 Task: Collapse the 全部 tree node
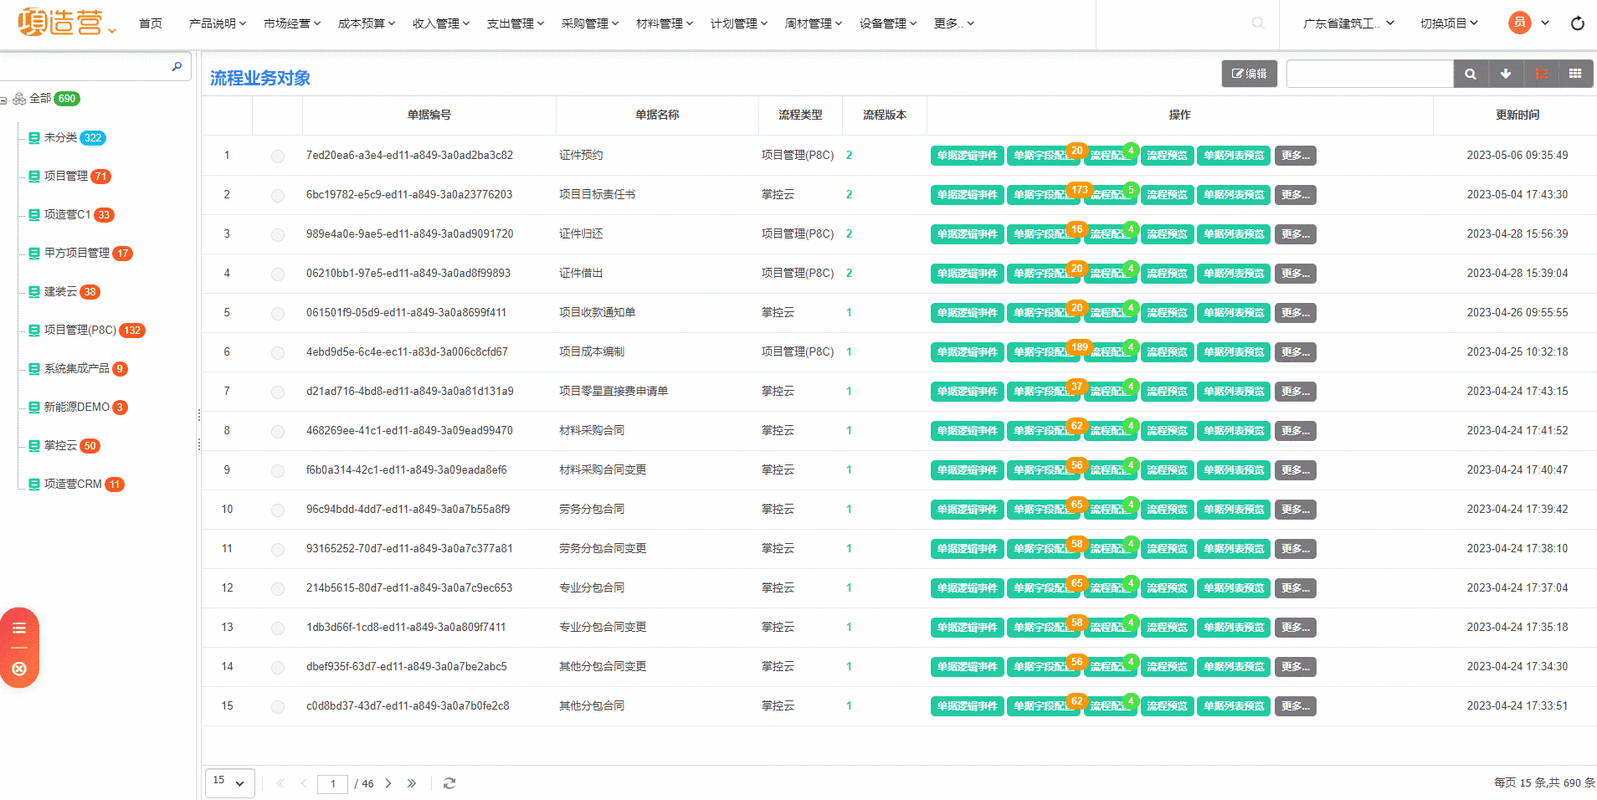coord(4,100)
